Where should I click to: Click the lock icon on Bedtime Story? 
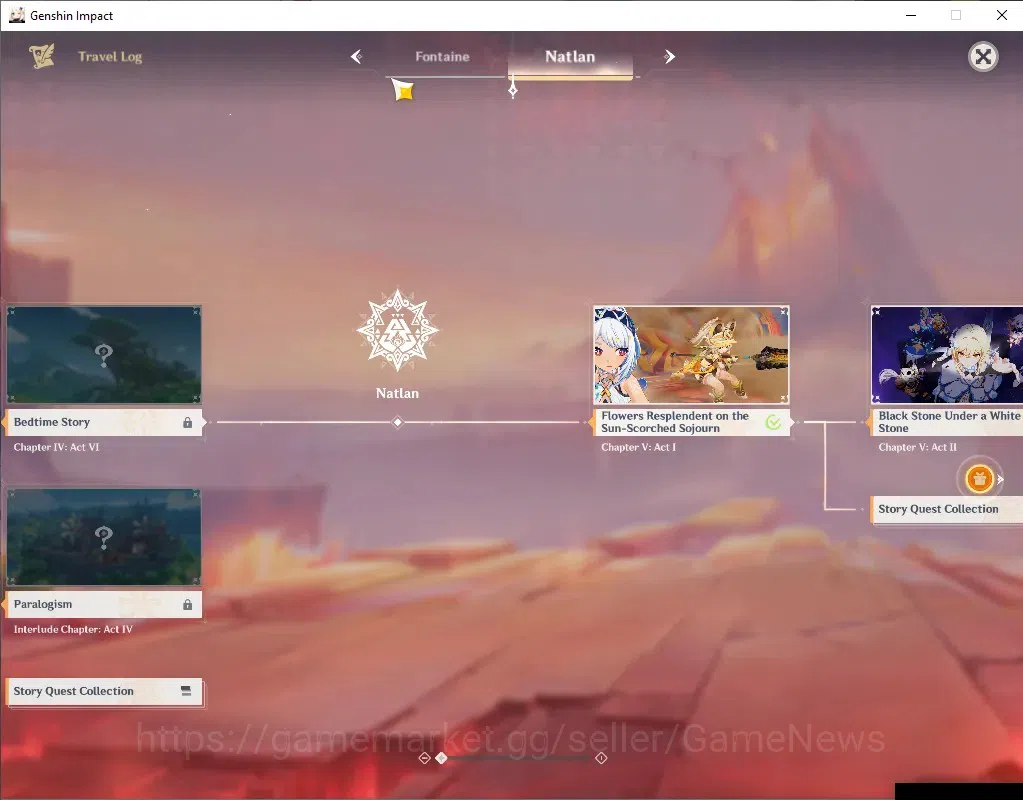(x=188, y=423)
